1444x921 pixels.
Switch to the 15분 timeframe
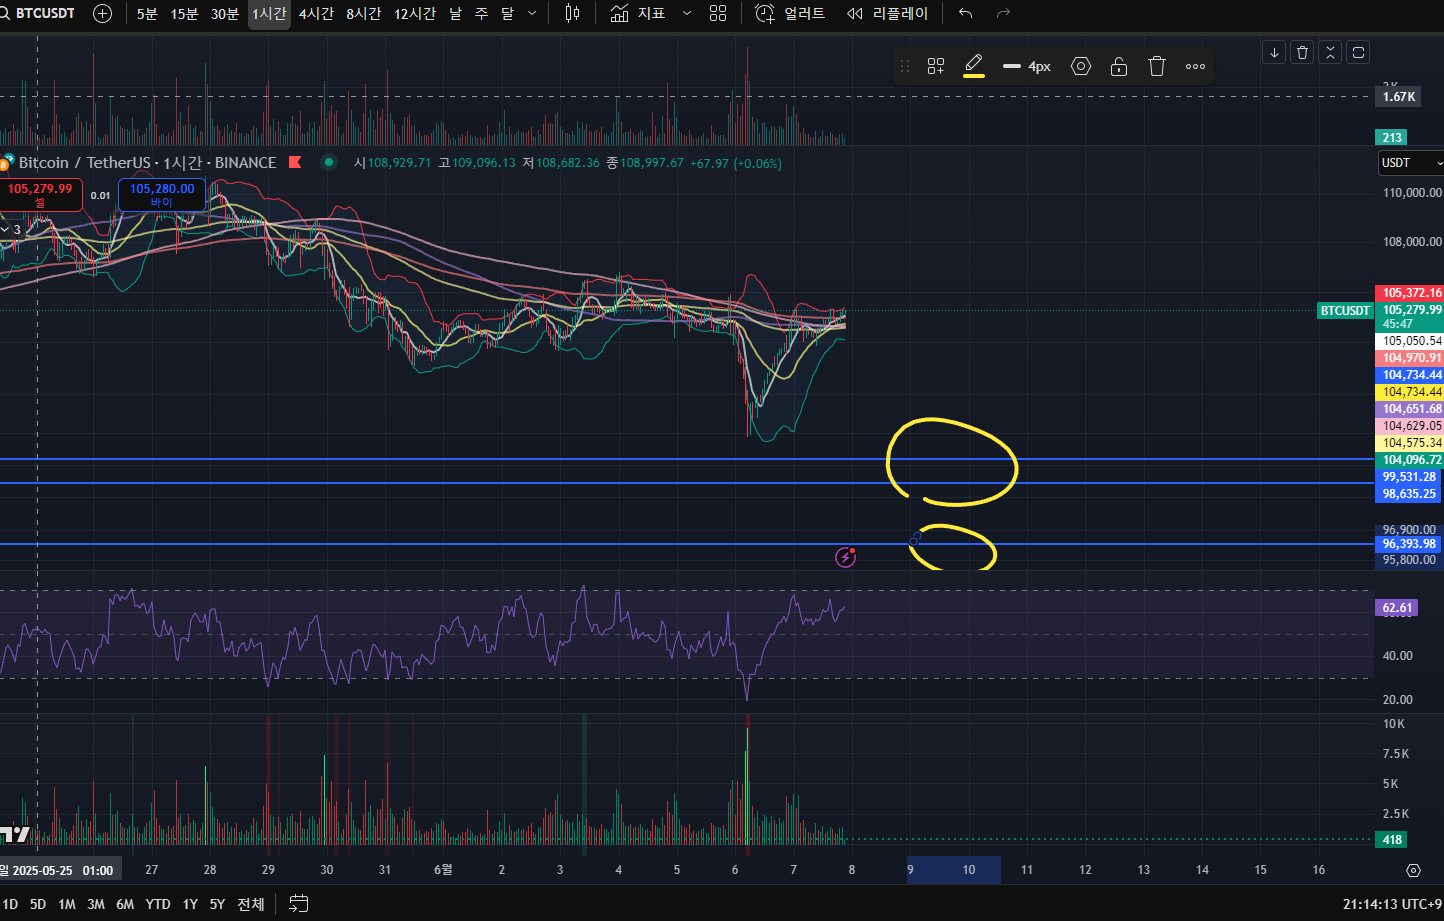click(184, 13)
